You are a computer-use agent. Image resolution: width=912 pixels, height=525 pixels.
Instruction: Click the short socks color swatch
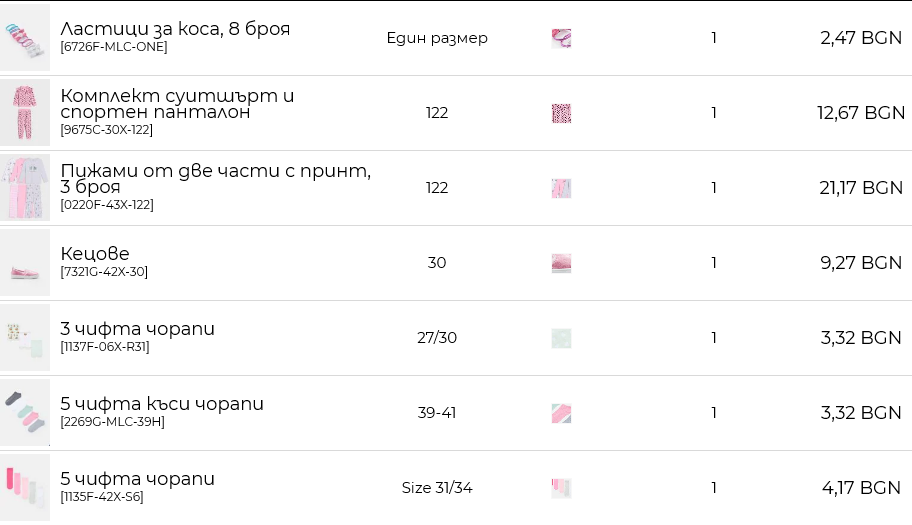(x=561, y=414)
